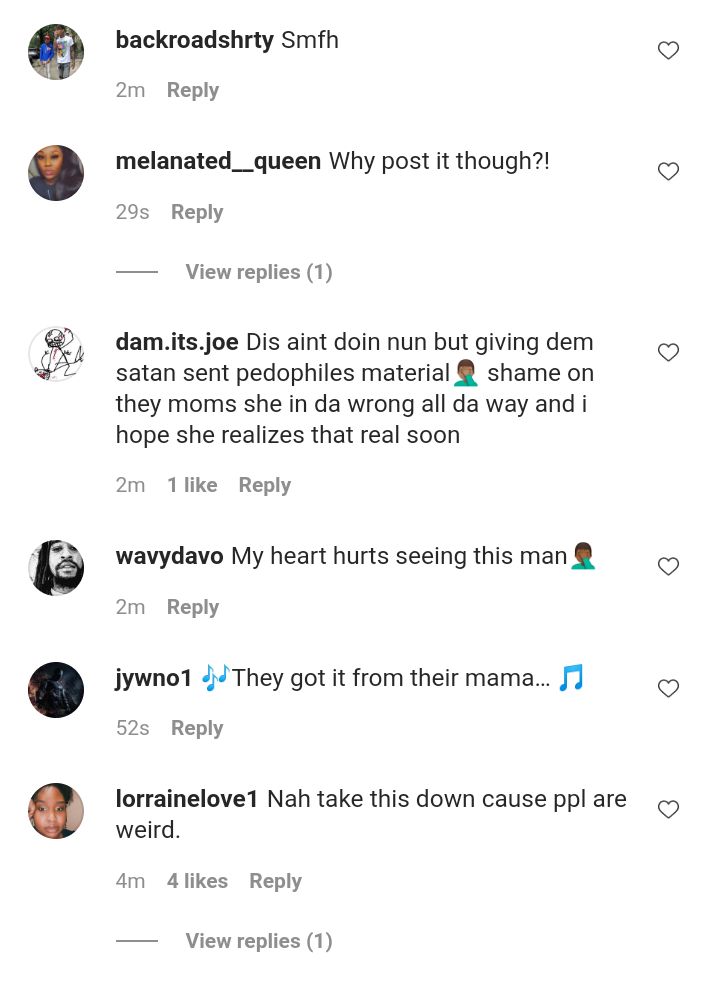Screen dimensions: 720x986
Task: View wavydavo's profile photo
Action: 56,568
